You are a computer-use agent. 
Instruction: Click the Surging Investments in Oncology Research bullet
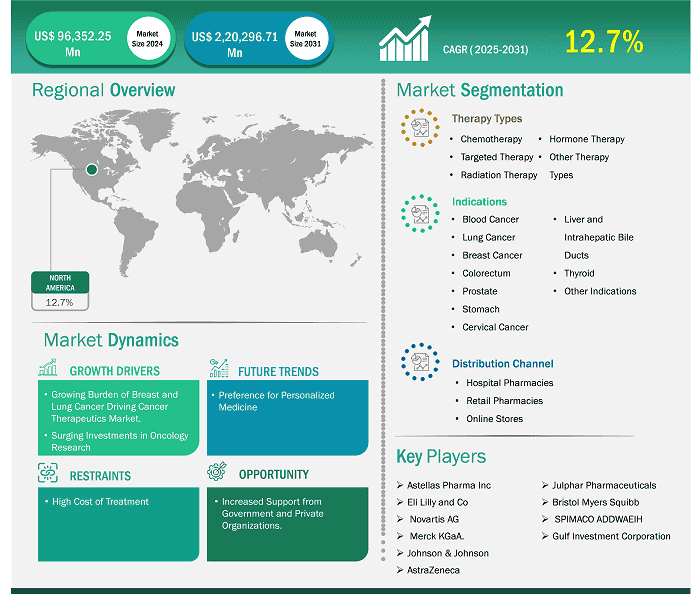point(119,441)
